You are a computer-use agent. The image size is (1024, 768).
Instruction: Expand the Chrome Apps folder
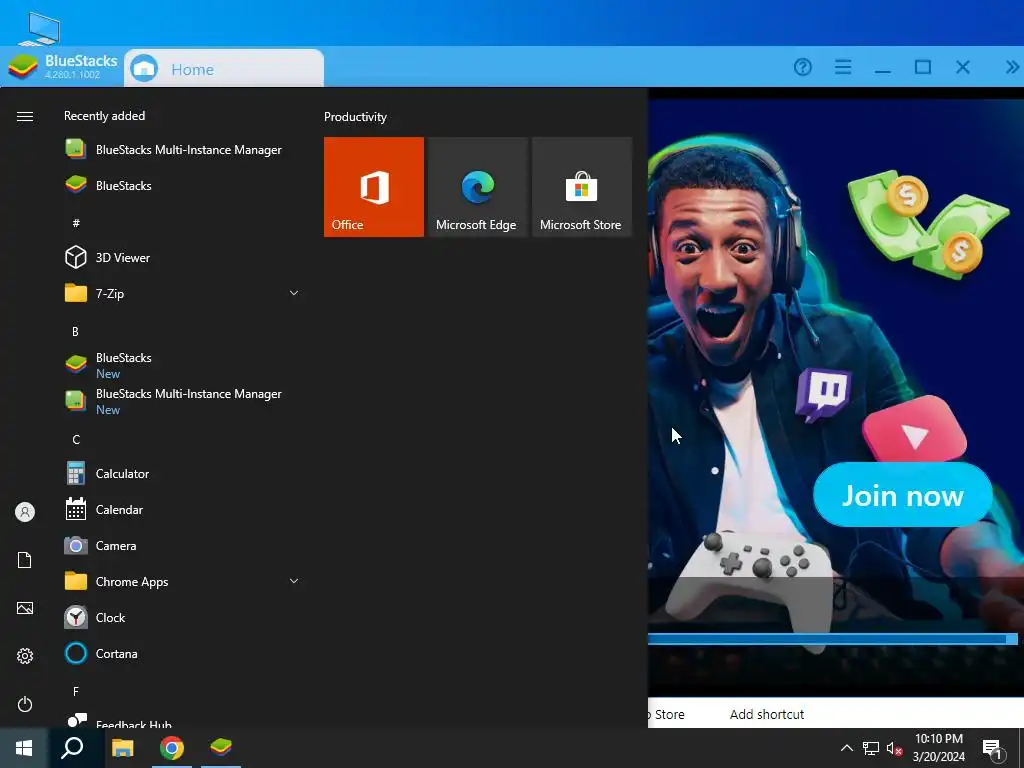[x=182, y=581]
